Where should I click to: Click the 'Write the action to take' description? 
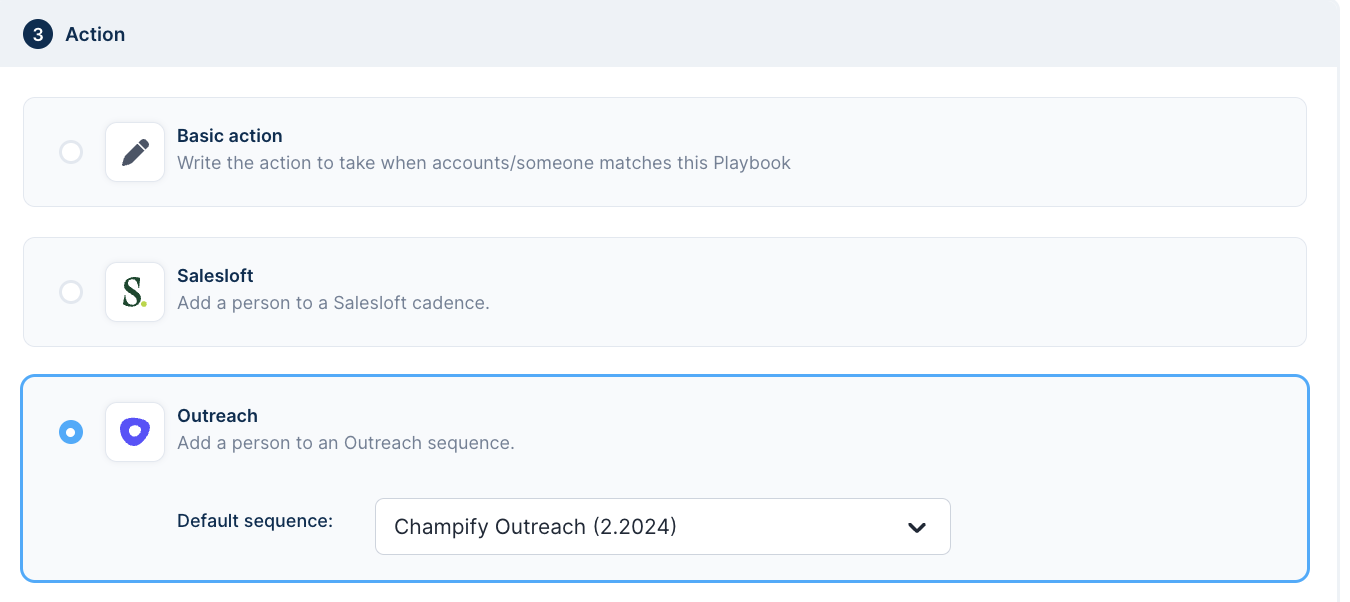pos(484,162)
